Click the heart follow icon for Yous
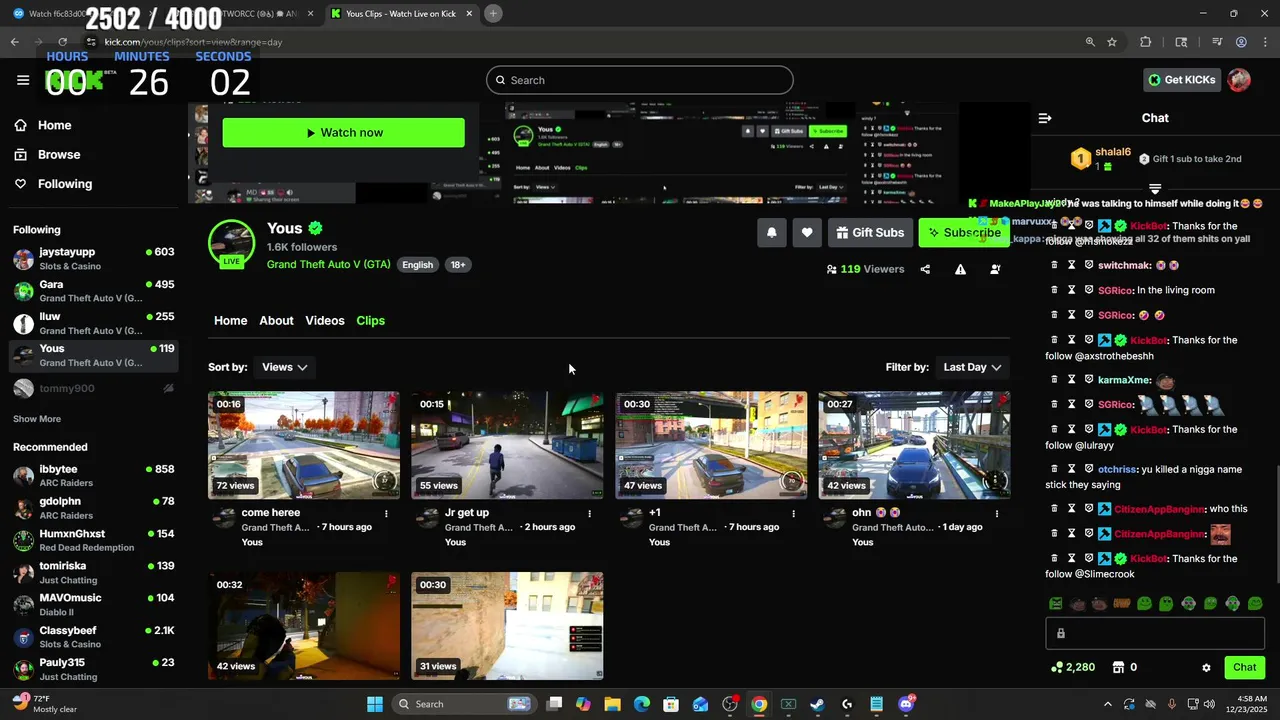The width and height of the screenshot is (1280, 720). (807, 233)
